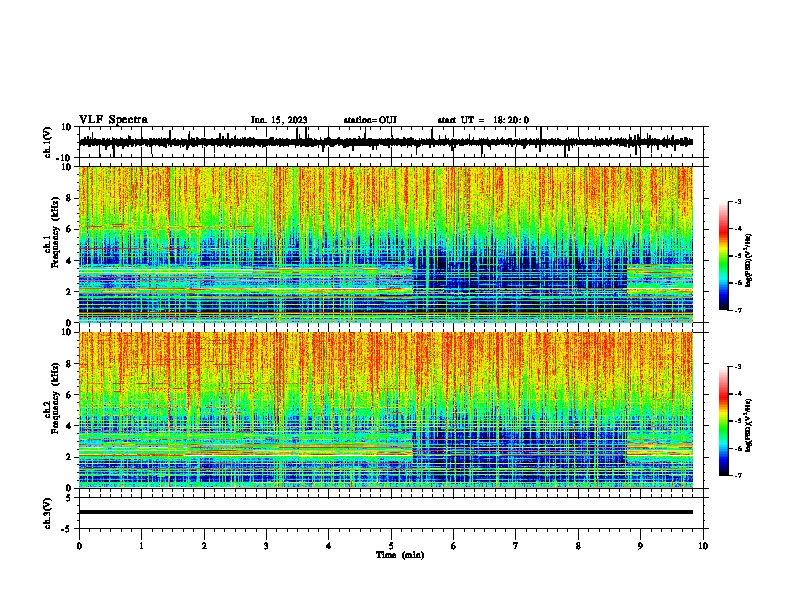This screenshot has width=792, height=612.
Task: Click the time axis tick label "9"
Action: point(640,546)
